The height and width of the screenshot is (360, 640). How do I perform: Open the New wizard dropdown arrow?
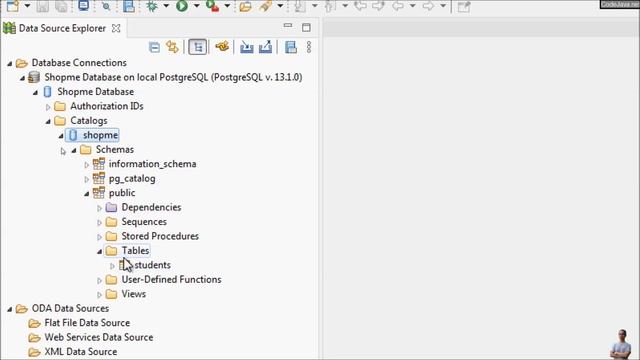[x=27, y=6]
